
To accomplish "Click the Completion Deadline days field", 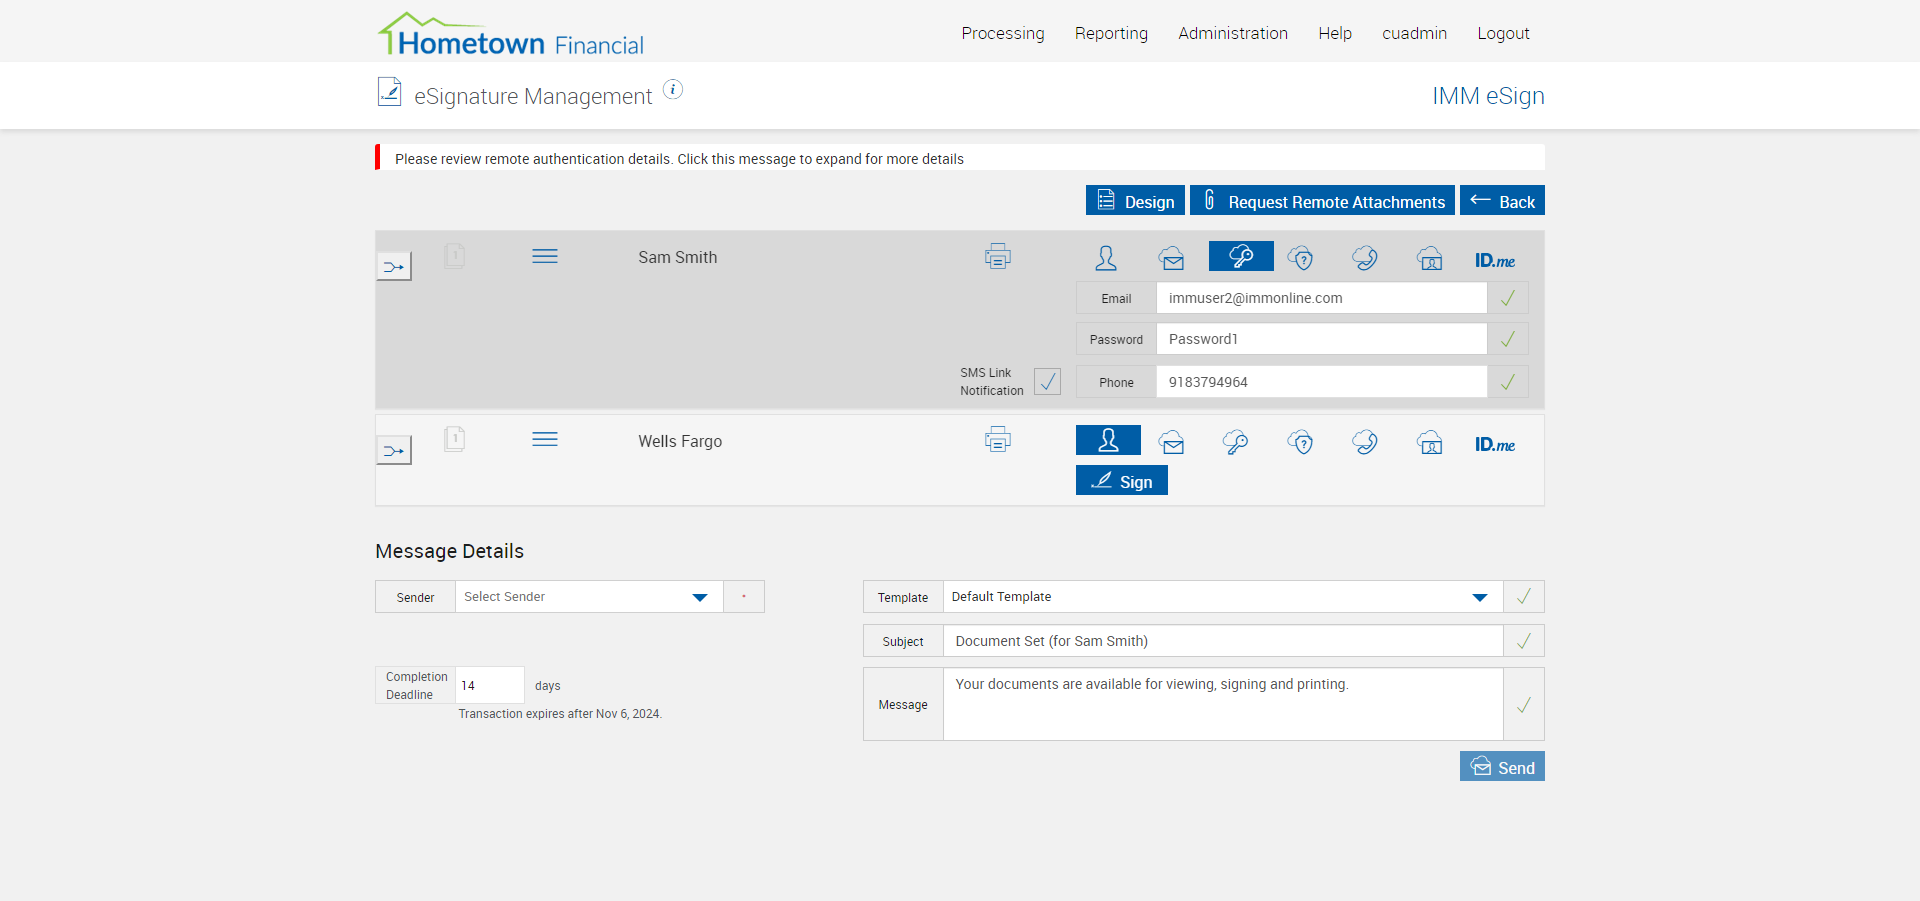I will [490, 685].
